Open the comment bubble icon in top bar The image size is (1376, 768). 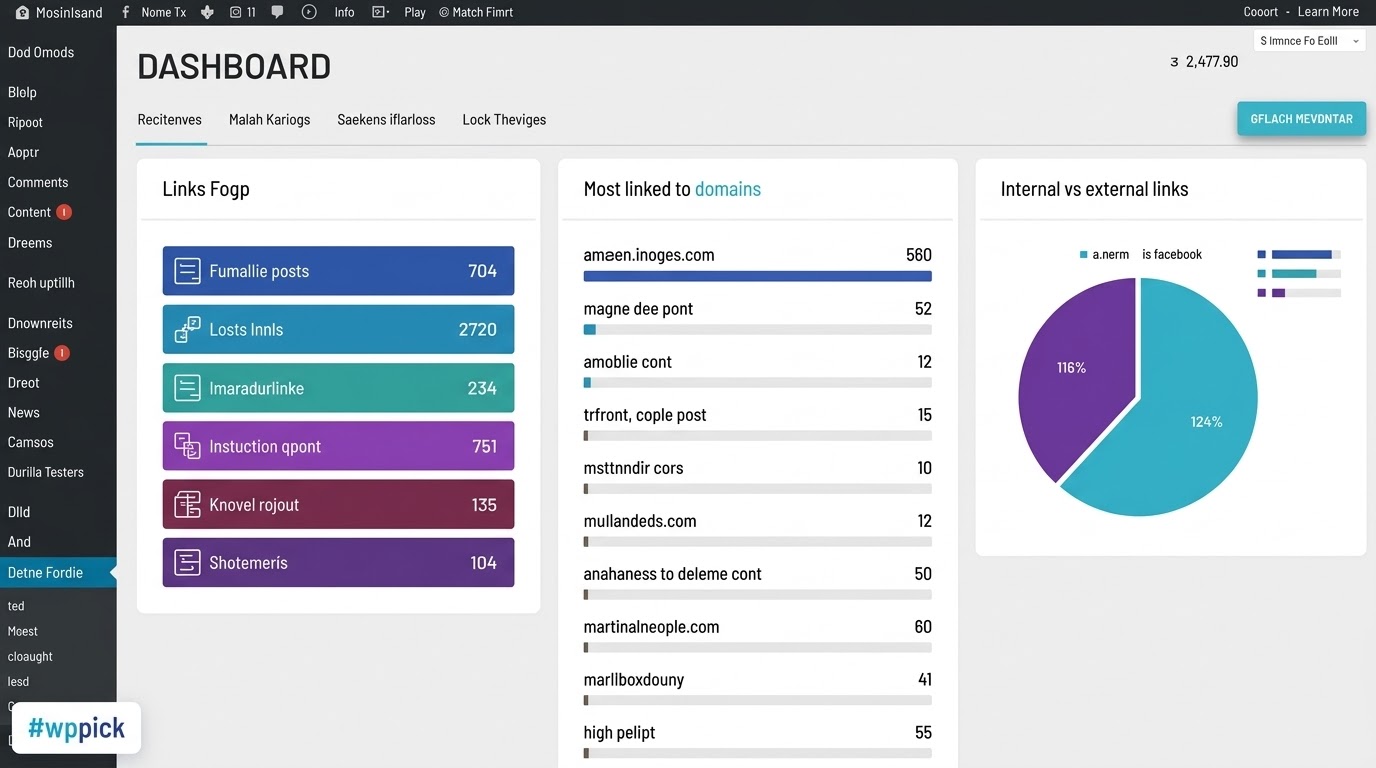click(277, 12)
